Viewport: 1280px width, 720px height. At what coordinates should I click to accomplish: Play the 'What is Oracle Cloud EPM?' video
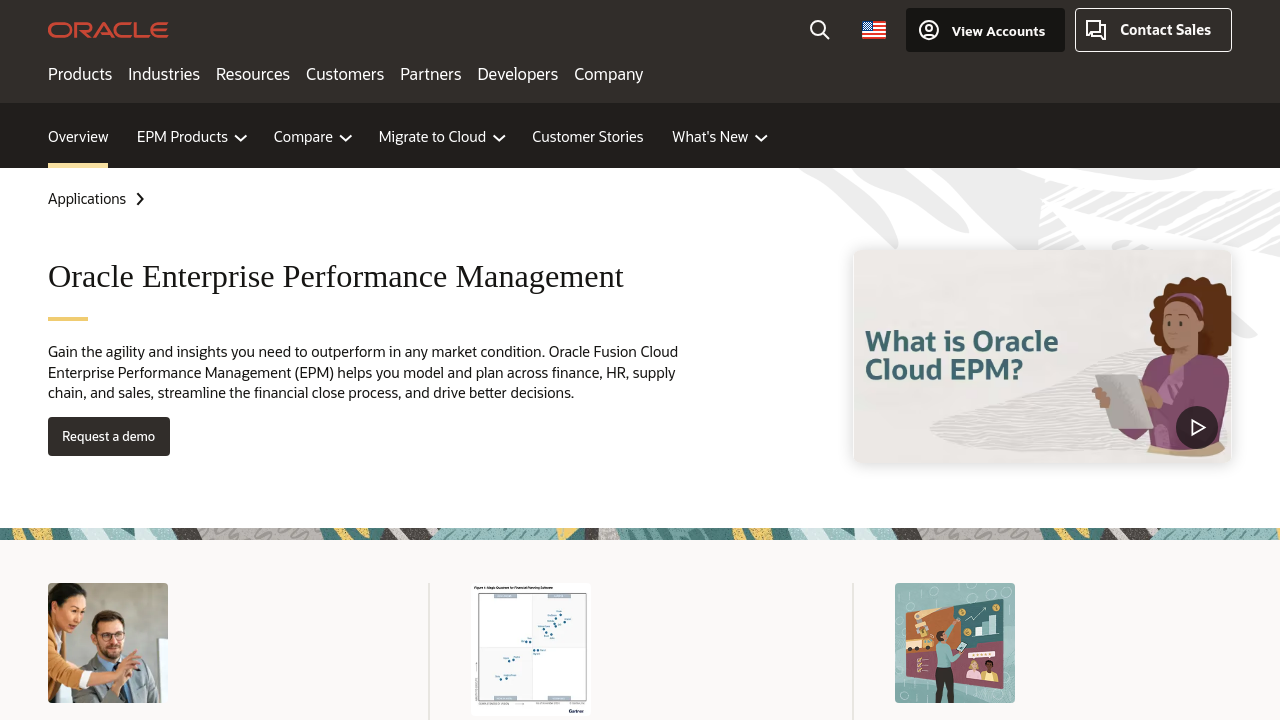coord(1197,427)
